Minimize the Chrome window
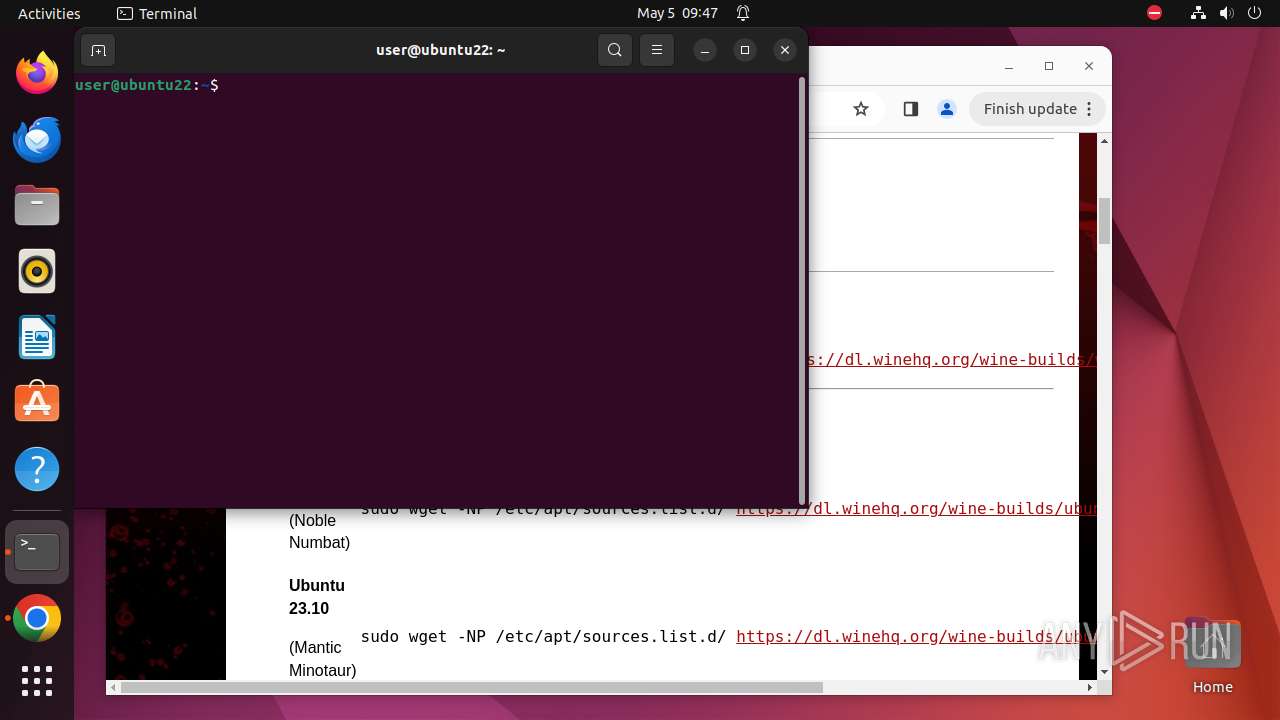The image size is (1280, 720). click(1008, 66)
